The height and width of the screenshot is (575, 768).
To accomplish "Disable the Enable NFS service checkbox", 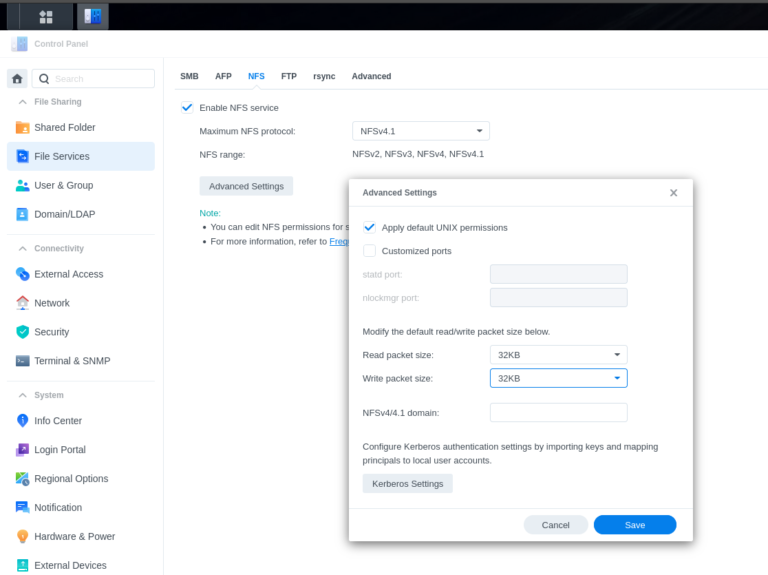I will click(x=187, y=107).
